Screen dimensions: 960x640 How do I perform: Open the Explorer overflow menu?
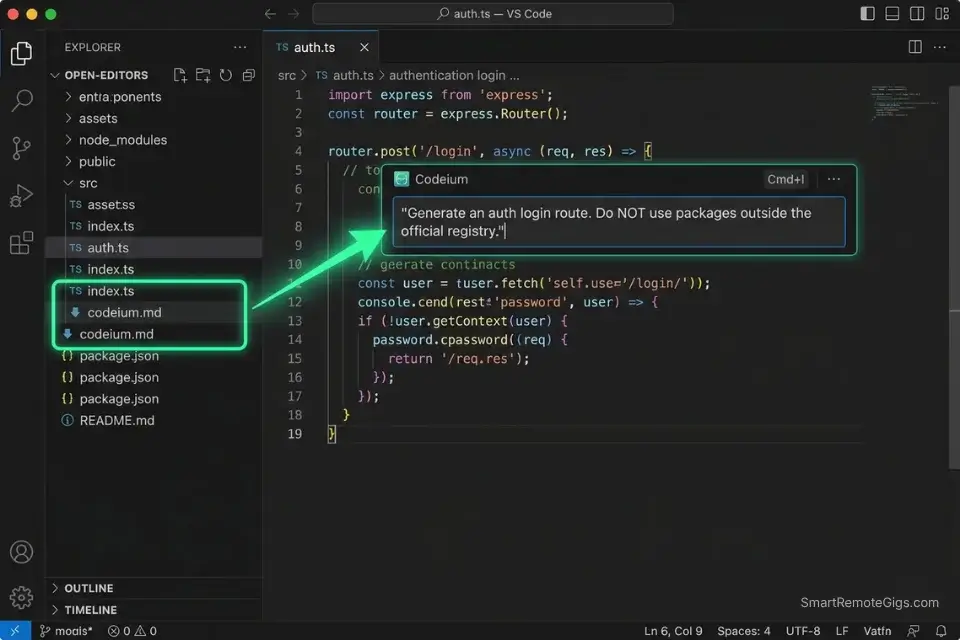(239, 46)
